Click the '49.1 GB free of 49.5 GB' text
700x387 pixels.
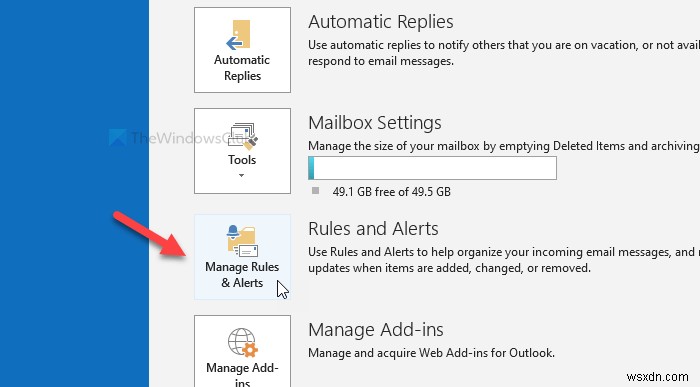(392, 192)
